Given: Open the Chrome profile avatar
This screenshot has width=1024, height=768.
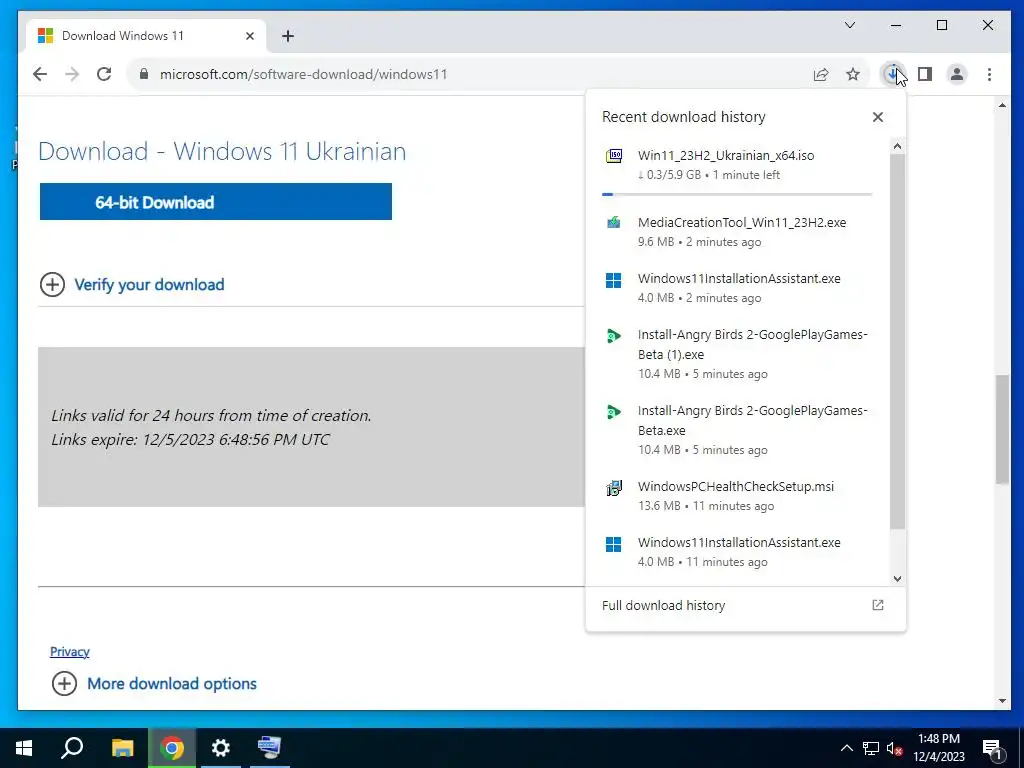Looking at the screenshot, I should 957,74.
